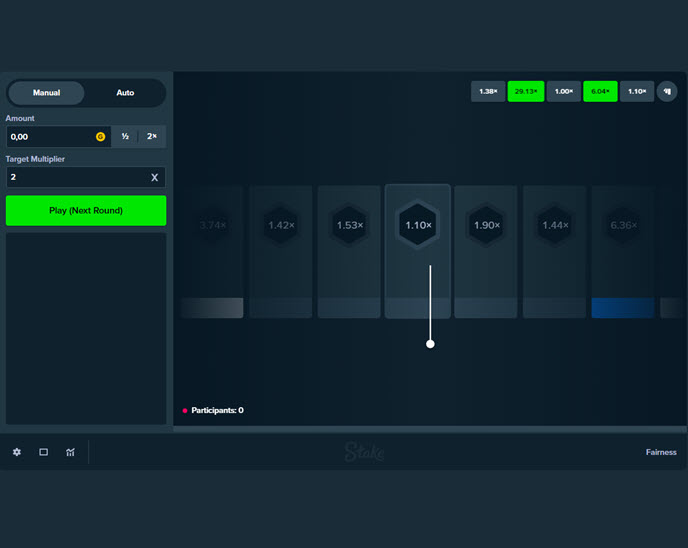Image resolution: width=688 pixels, height=548 pixels.
Task: Clear target multiplier with X icon
Action: (x=154, y=177)
